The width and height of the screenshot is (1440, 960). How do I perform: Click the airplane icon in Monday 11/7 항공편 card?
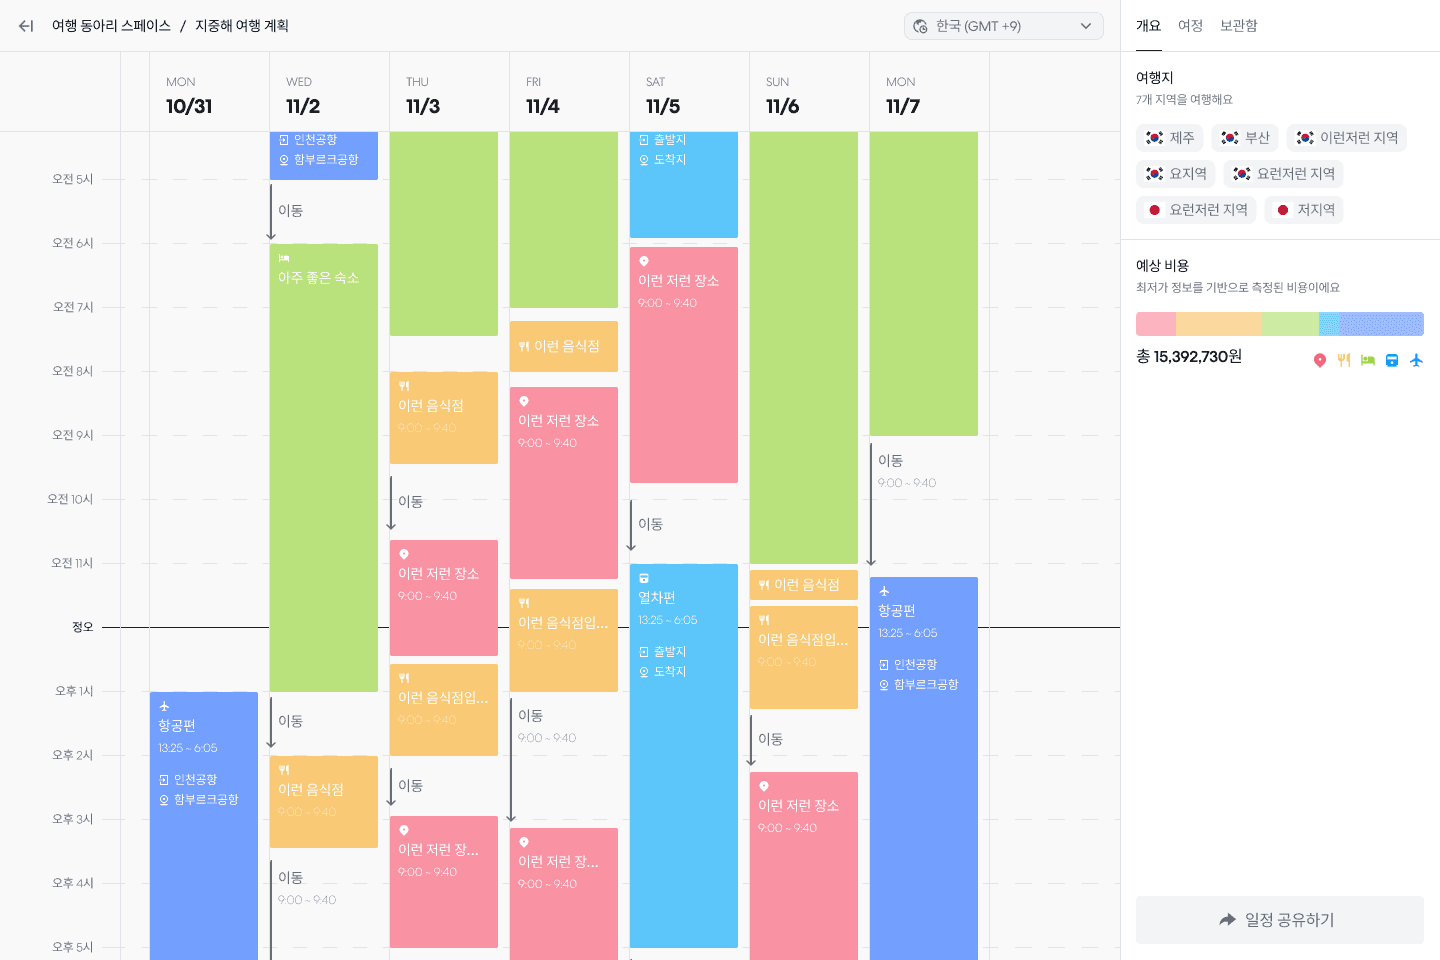tap(884, 591)
